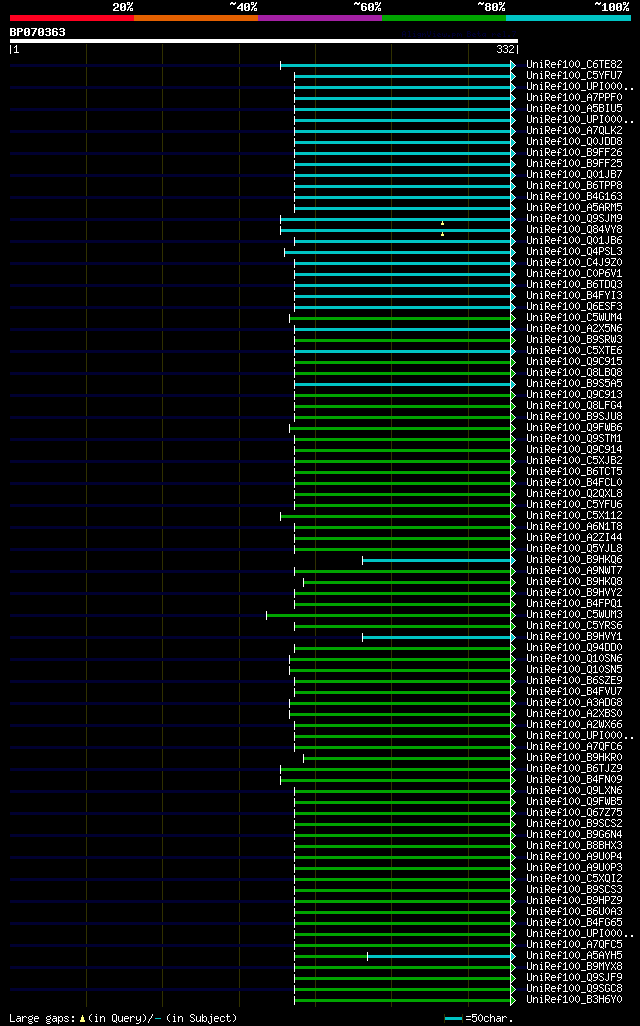The height and width of the screenshot is (1026, 640).
Task: Click the yellow gap marker on Q9SJM9 bar
Action: point(442,223)
